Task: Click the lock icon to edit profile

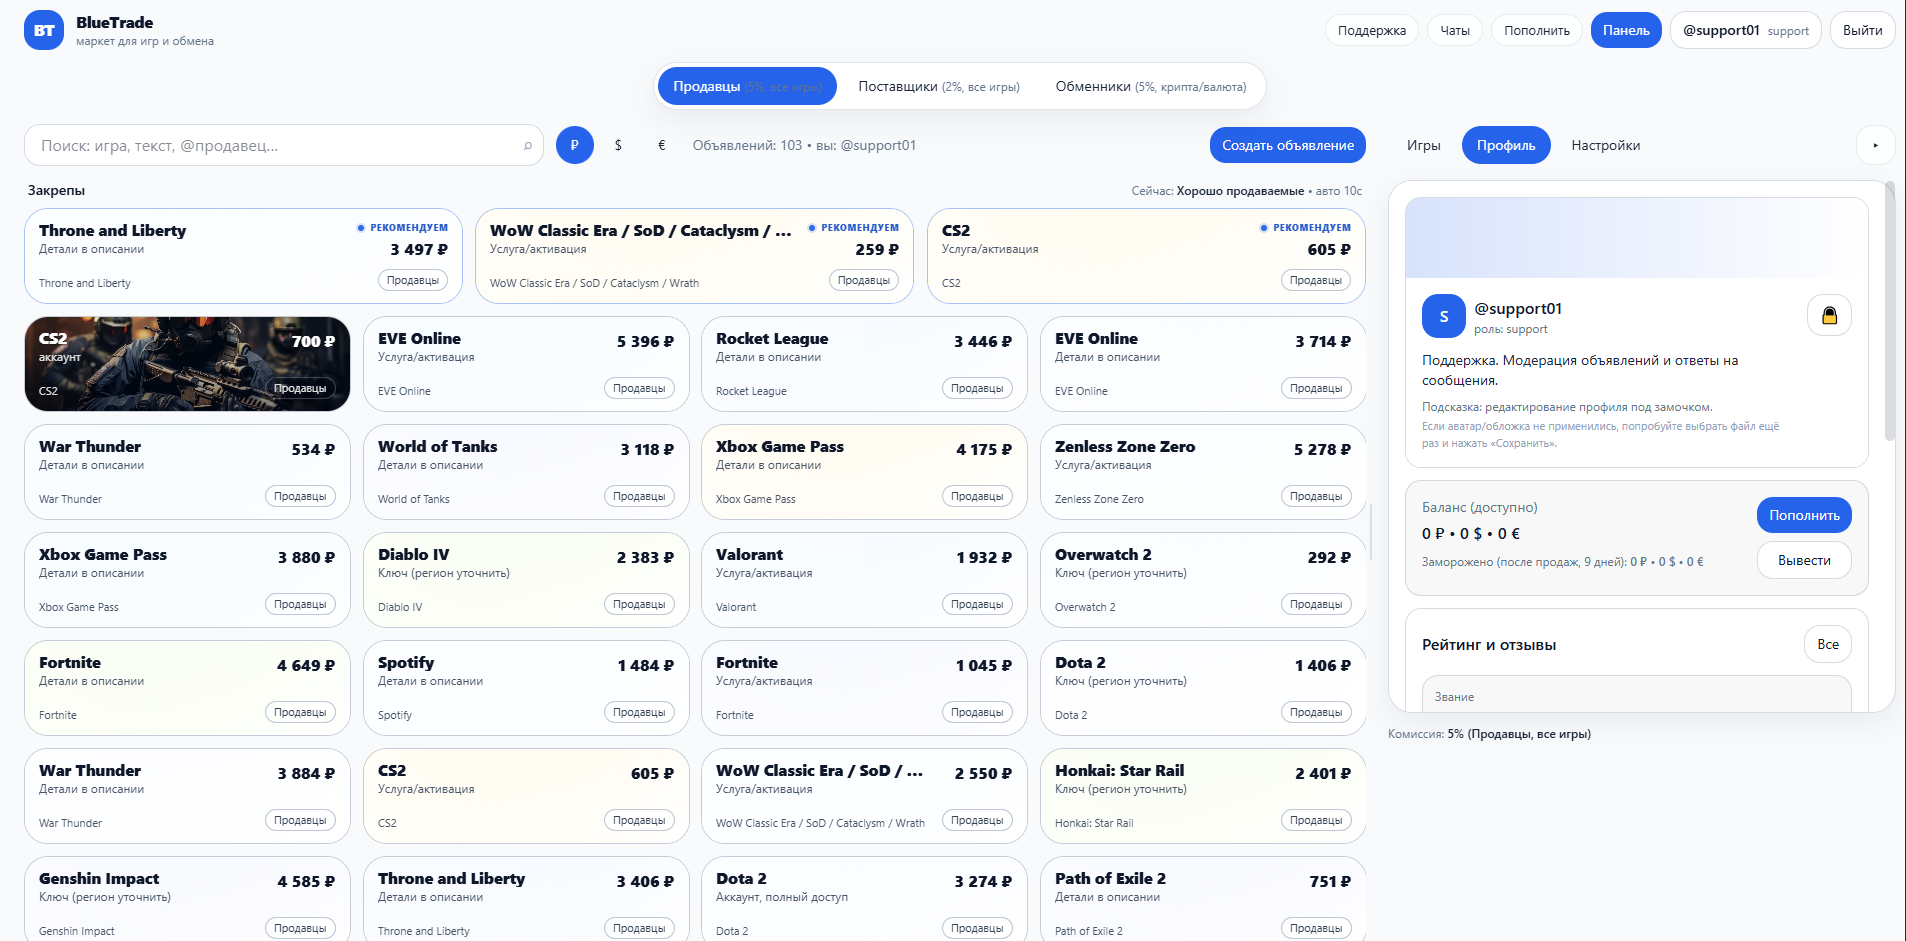Action: point(1829,316)
